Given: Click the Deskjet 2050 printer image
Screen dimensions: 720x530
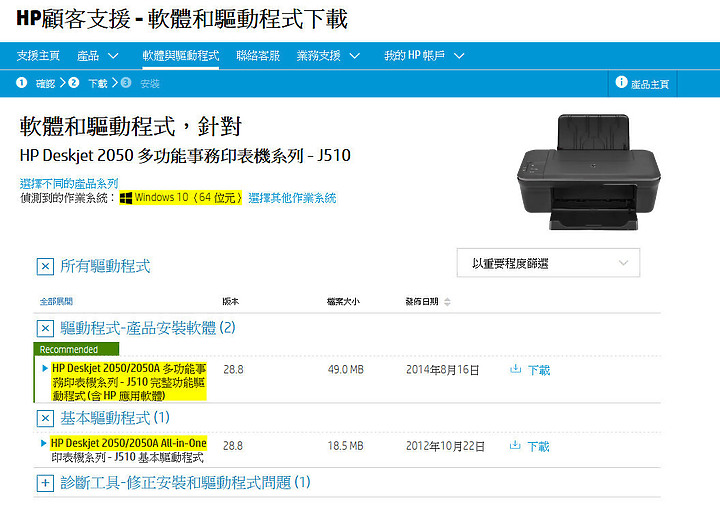Looking at the screenshot, I should (x=589, y=172).
